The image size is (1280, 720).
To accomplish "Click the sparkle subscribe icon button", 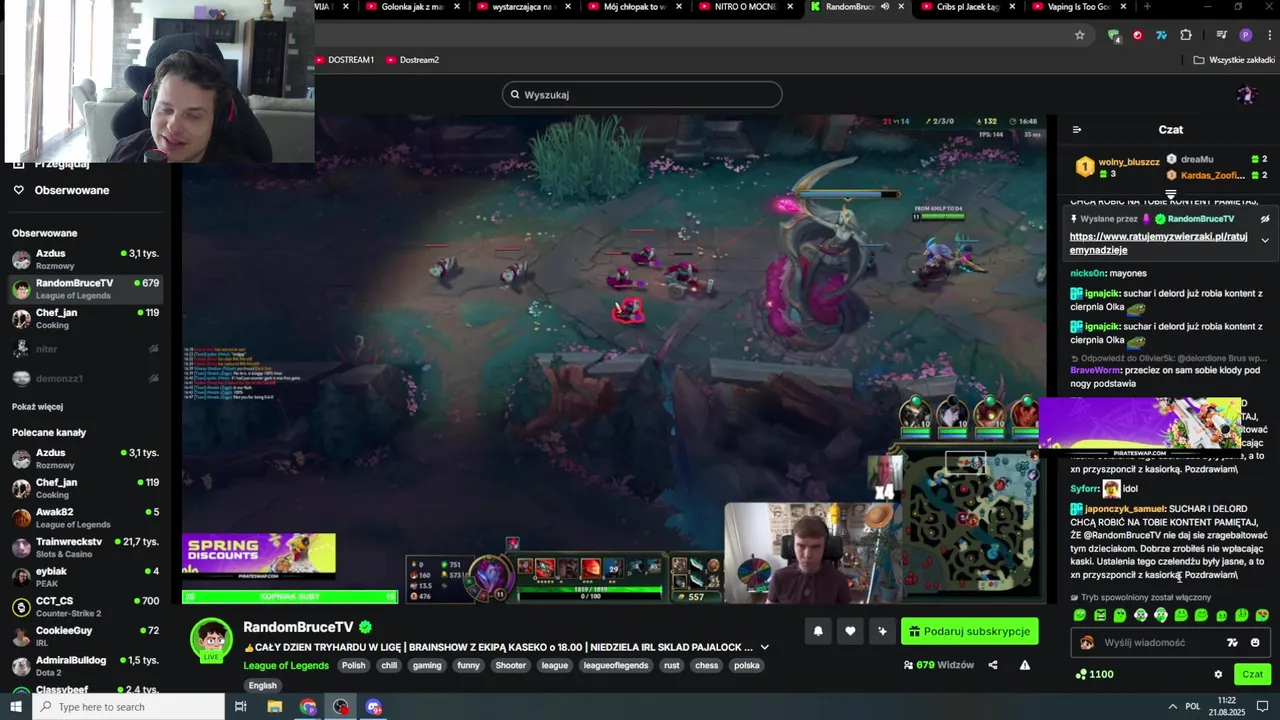I will click(882, 632).
